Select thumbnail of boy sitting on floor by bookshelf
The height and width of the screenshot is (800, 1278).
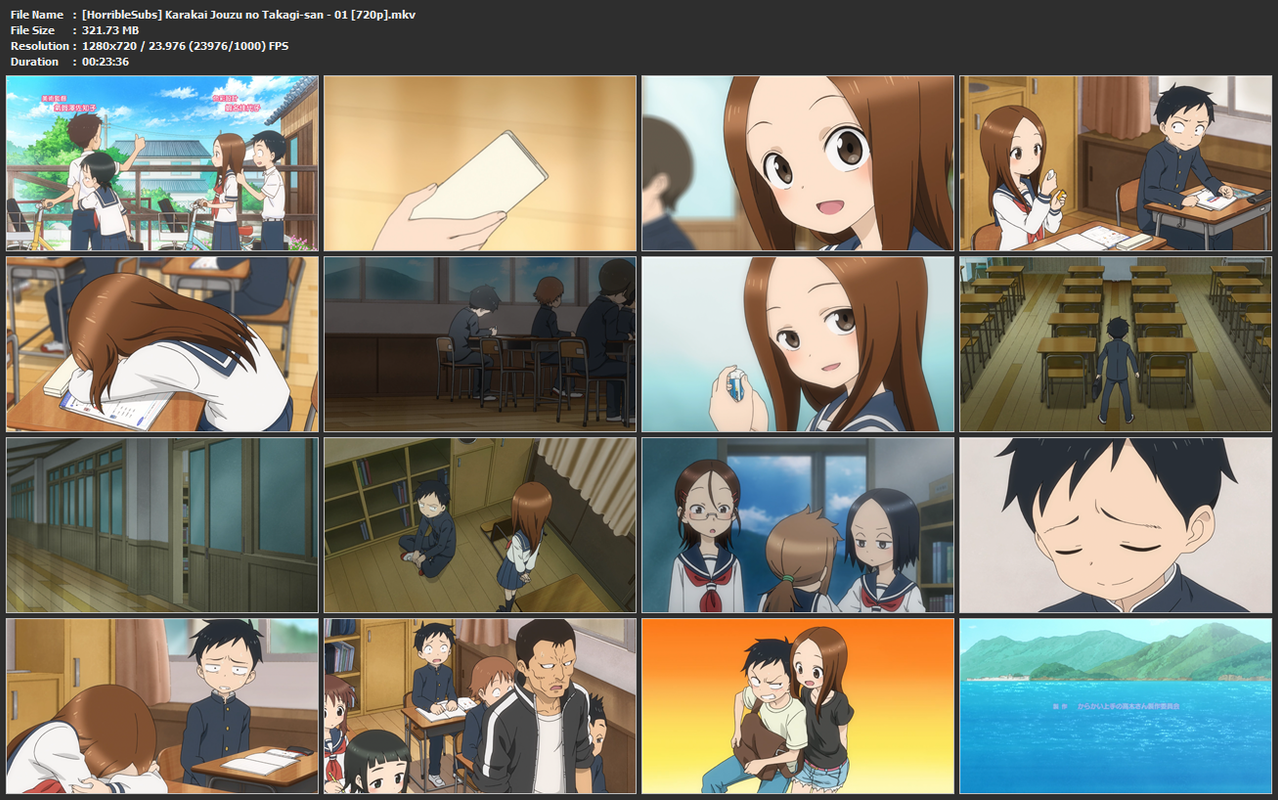[x=480, y=525]
